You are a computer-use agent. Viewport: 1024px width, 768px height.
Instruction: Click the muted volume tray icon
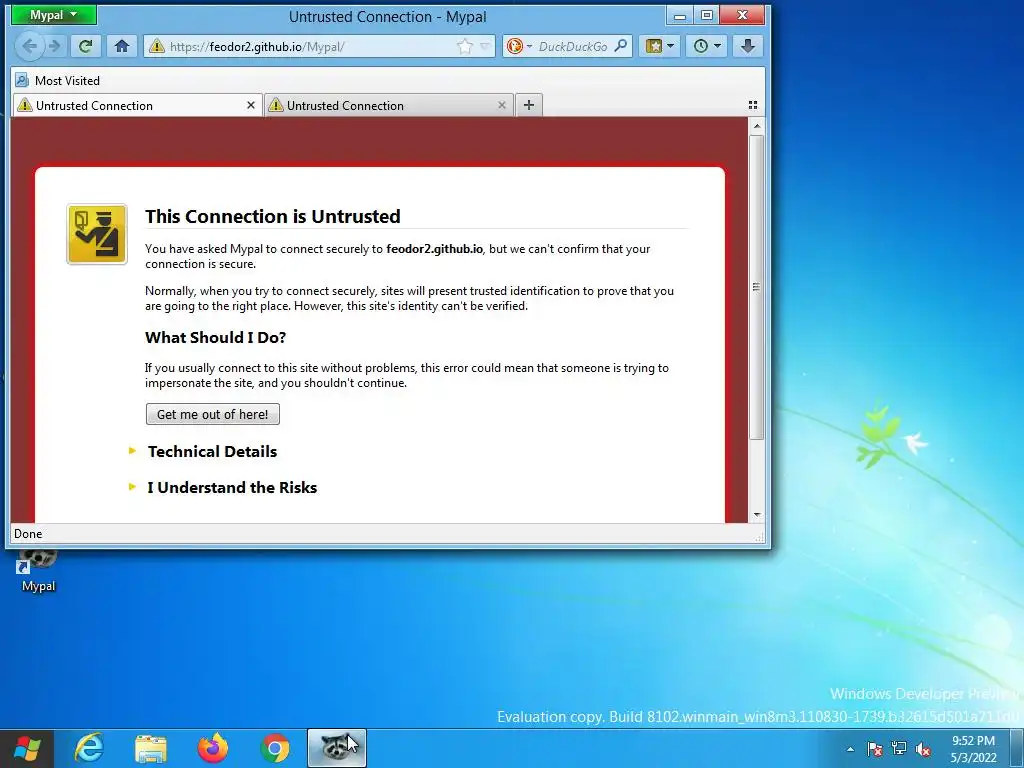pyautogui.click(x=923, y=749)
